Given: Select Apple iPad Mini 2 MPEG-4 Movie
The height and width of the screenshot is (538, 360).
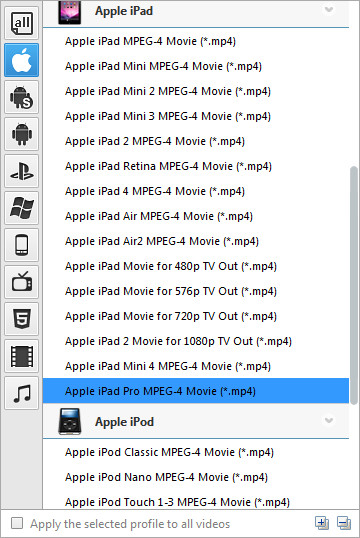Looking at the screenshot, I should pyautogui.click(x=196, y=91).
